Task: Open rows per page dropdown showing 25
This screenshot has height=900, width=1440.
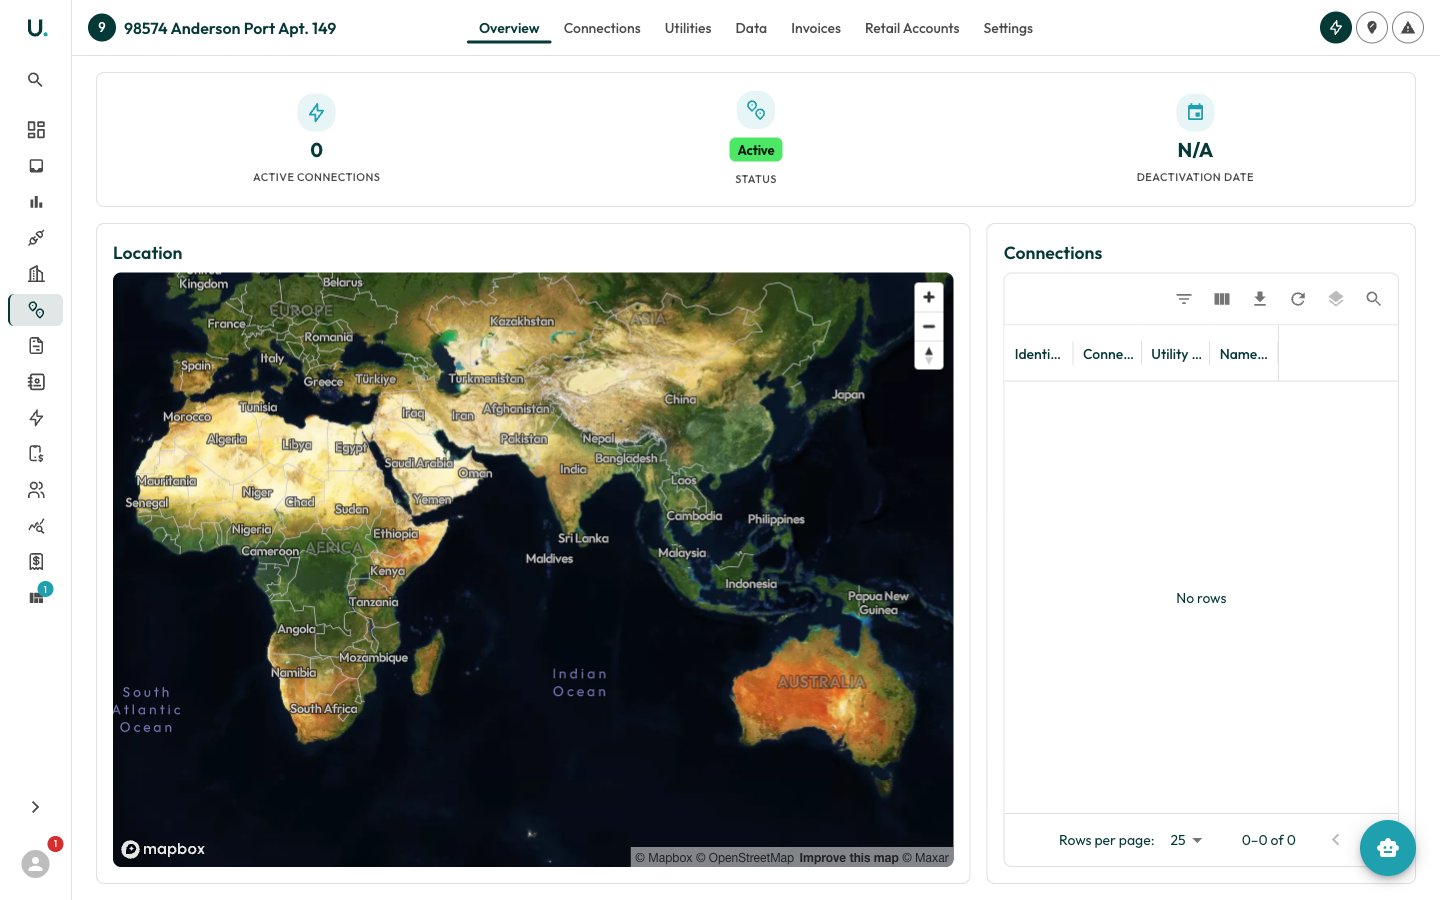Action: coord(1186,840)
